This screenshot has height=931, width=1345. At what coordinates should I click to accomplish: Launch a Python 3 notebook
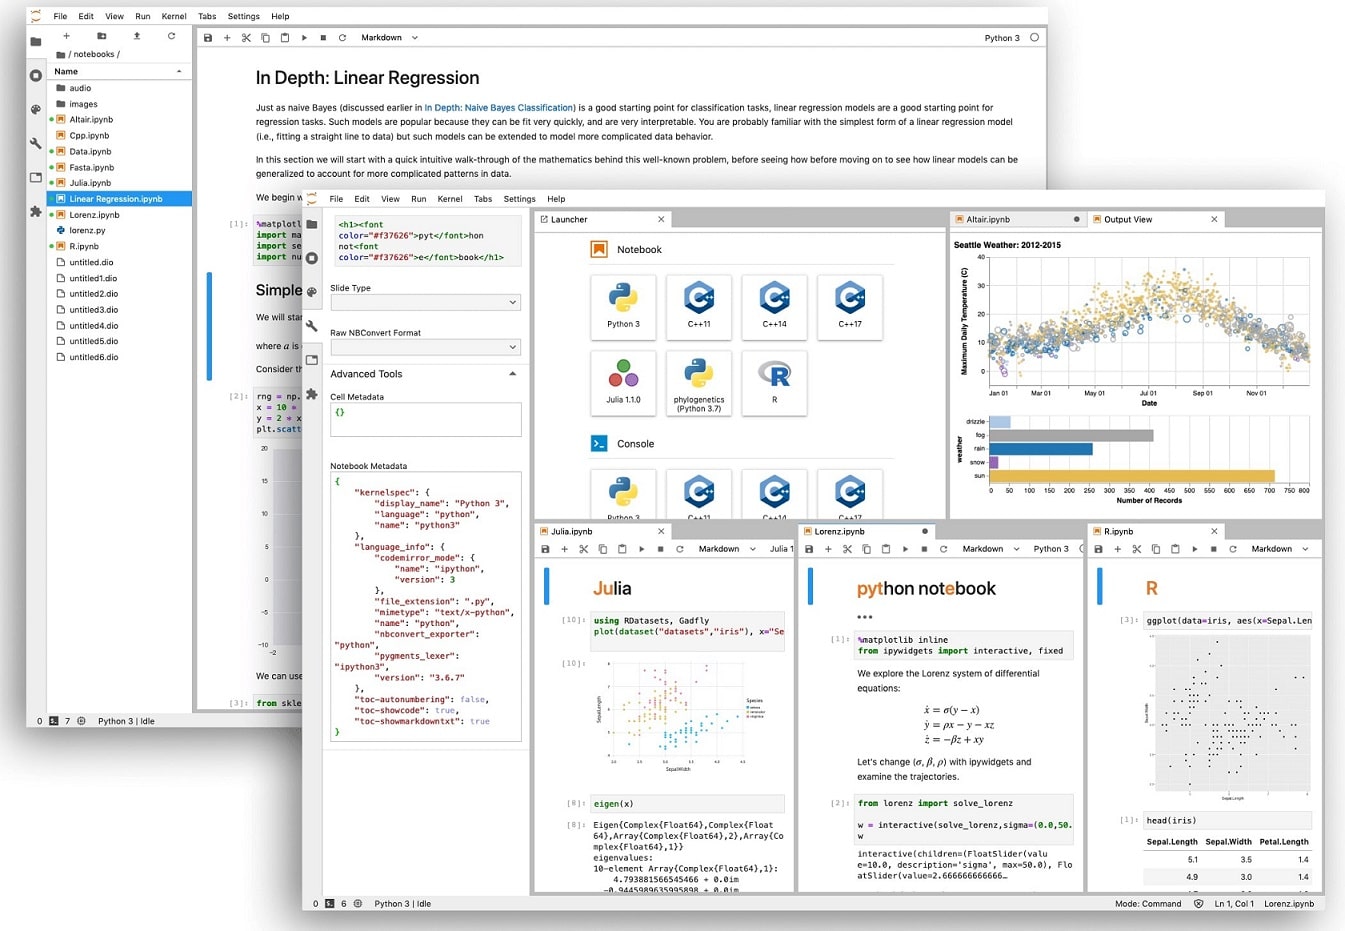pos(623,307)
